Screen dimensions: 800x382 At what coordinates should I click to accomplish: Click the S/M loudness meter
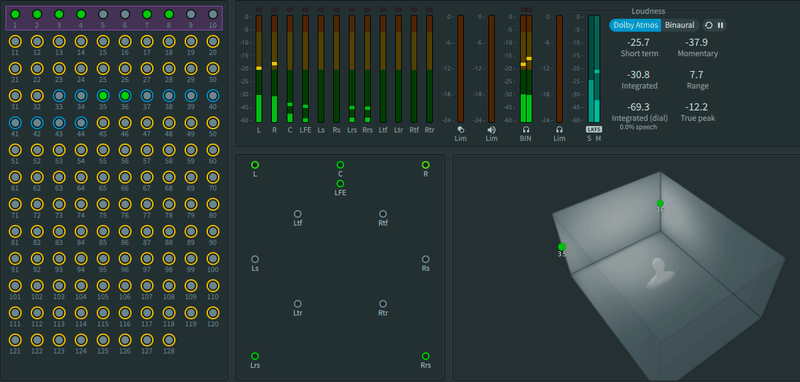pos(594,69)
